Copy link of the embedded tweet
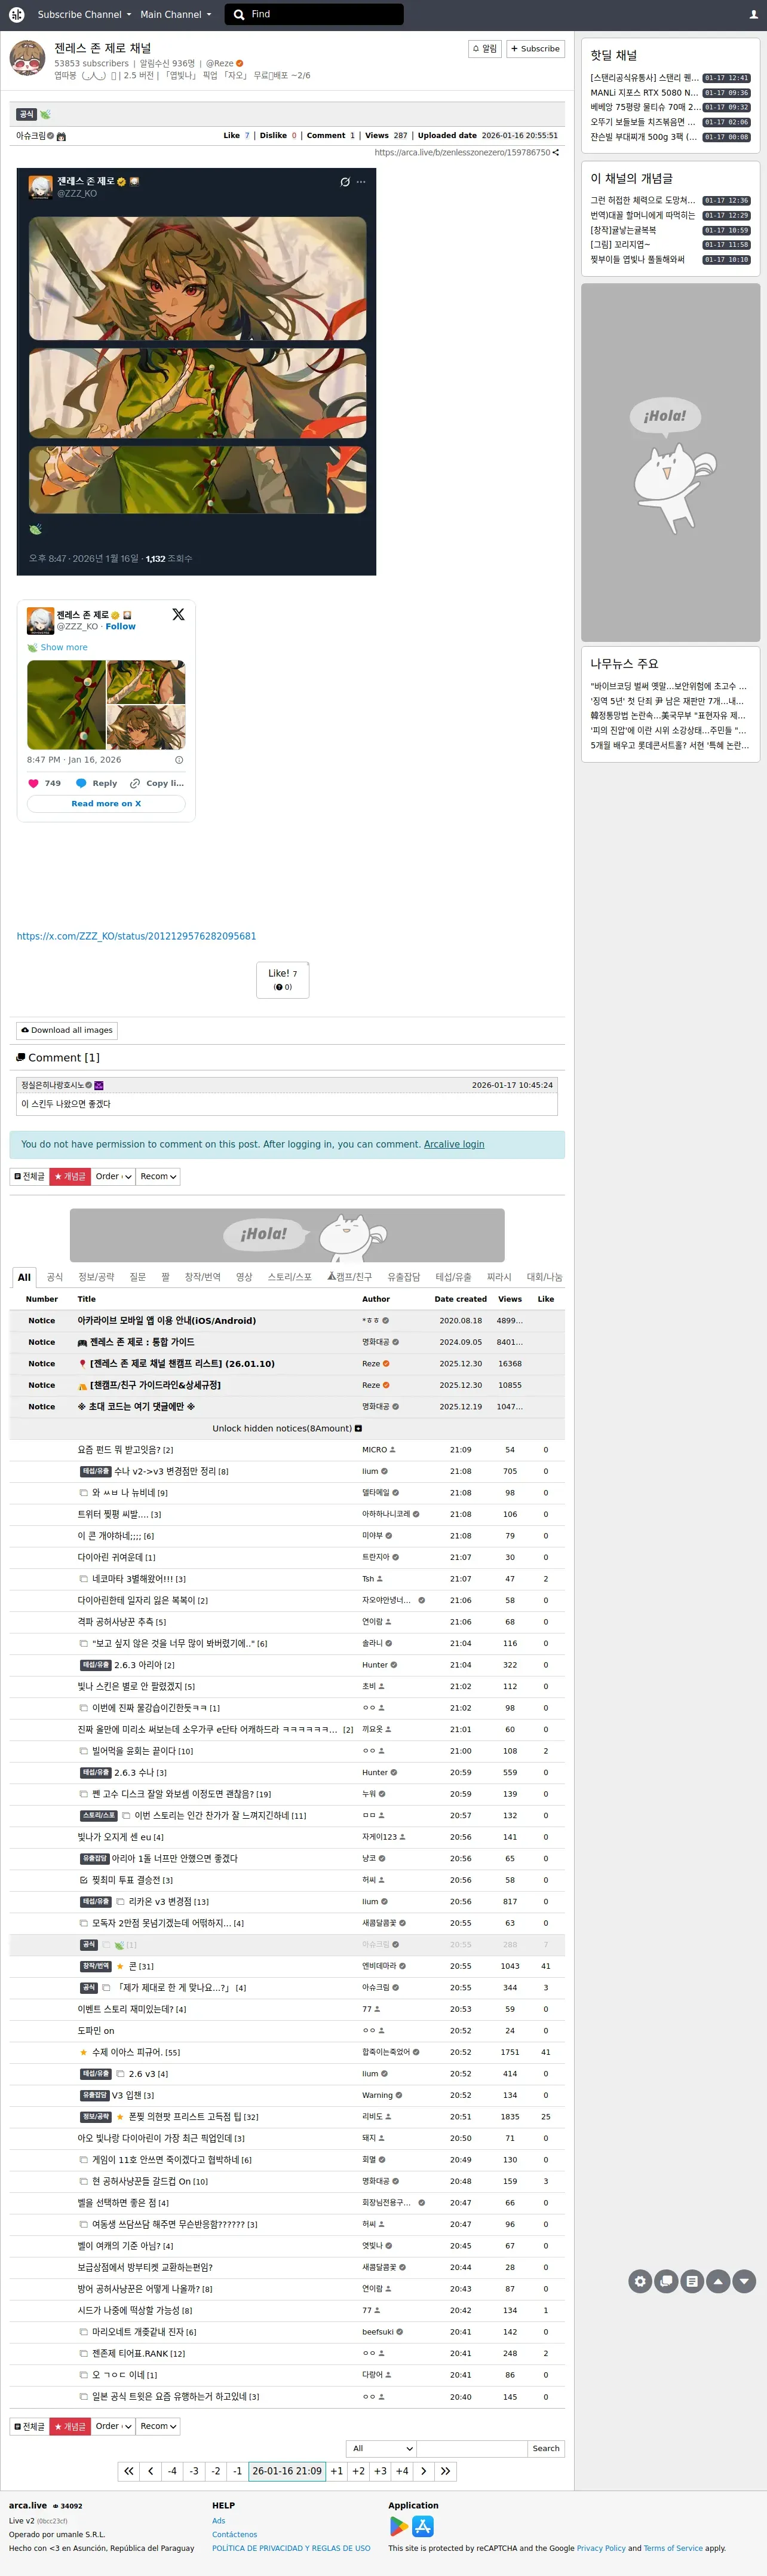Screen dimensions: 767x2576 [157, 783]
